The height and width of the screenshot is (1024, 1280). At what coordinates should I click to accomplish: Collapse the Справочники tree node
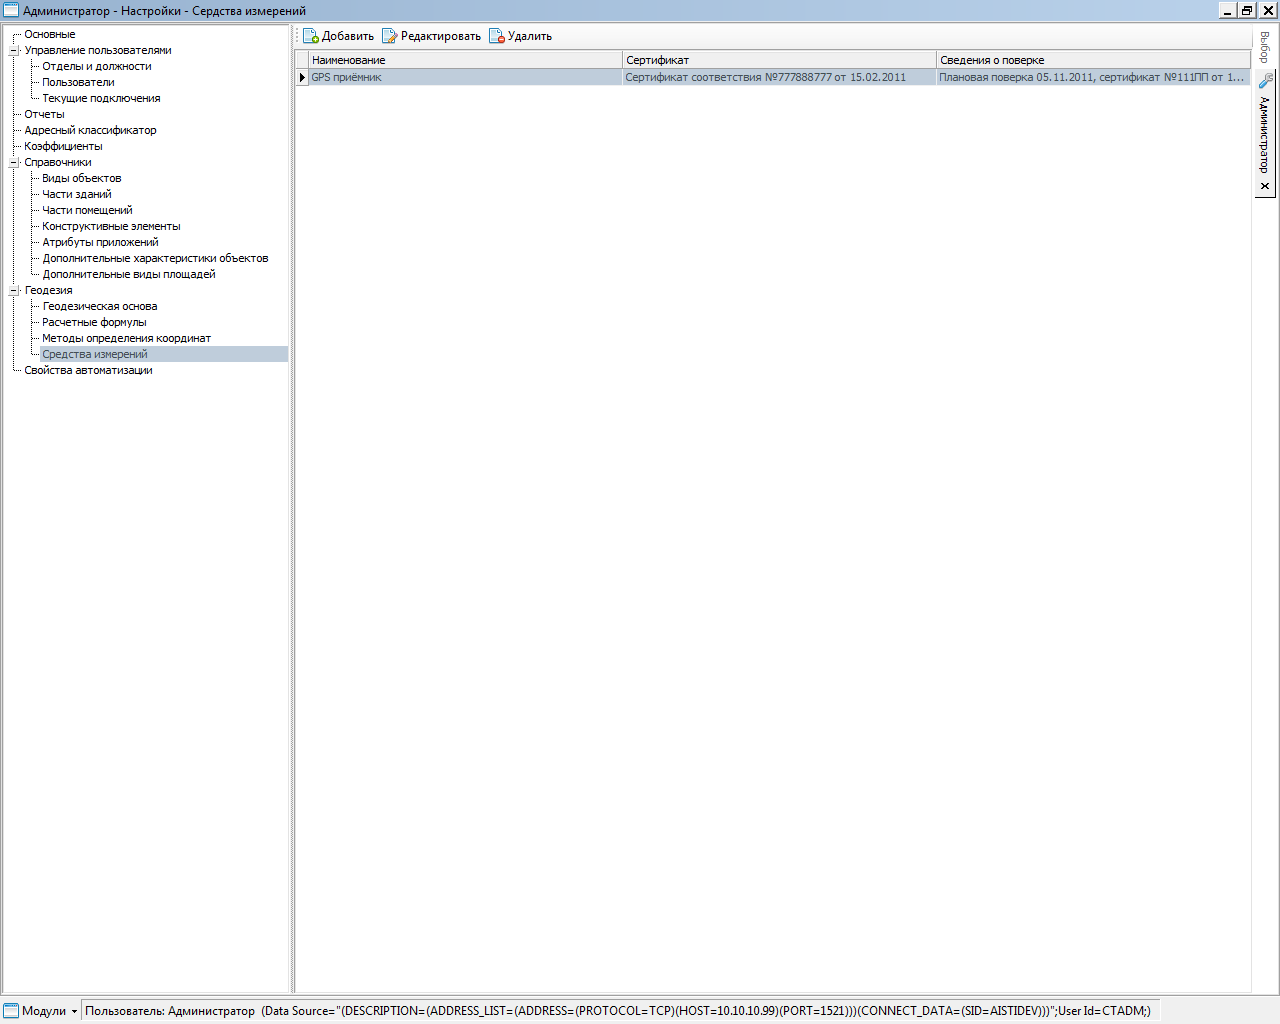pos(14,162)
